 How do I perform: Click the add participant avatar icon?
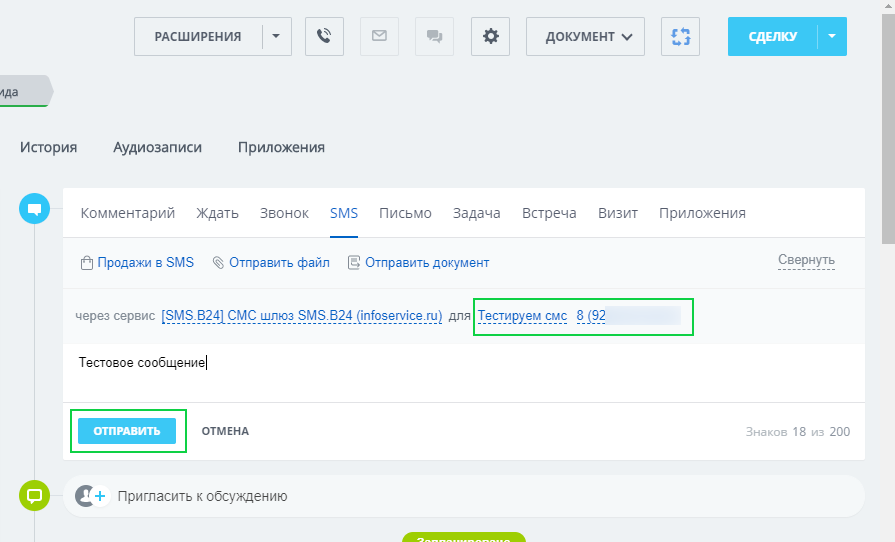click(x=92, y=495)
